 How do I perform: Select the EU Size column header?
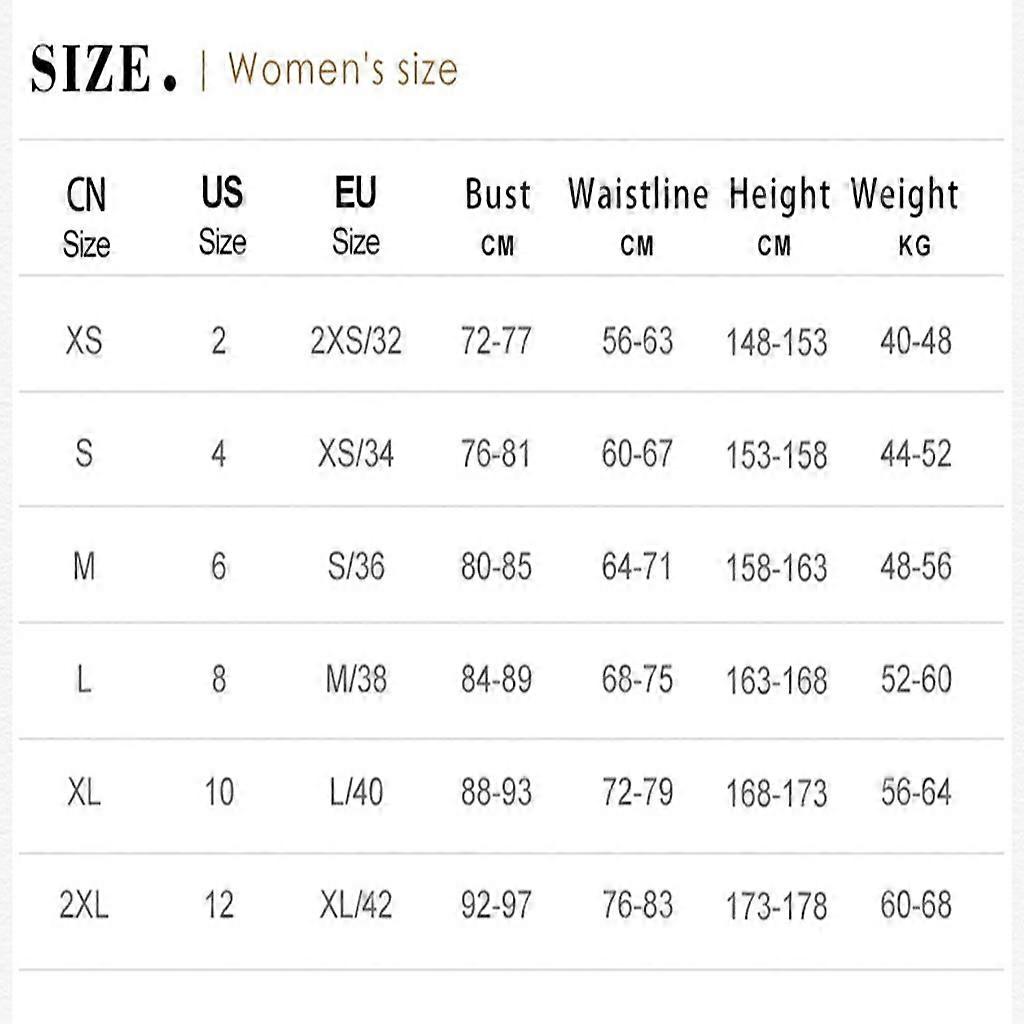click(356, 215)
